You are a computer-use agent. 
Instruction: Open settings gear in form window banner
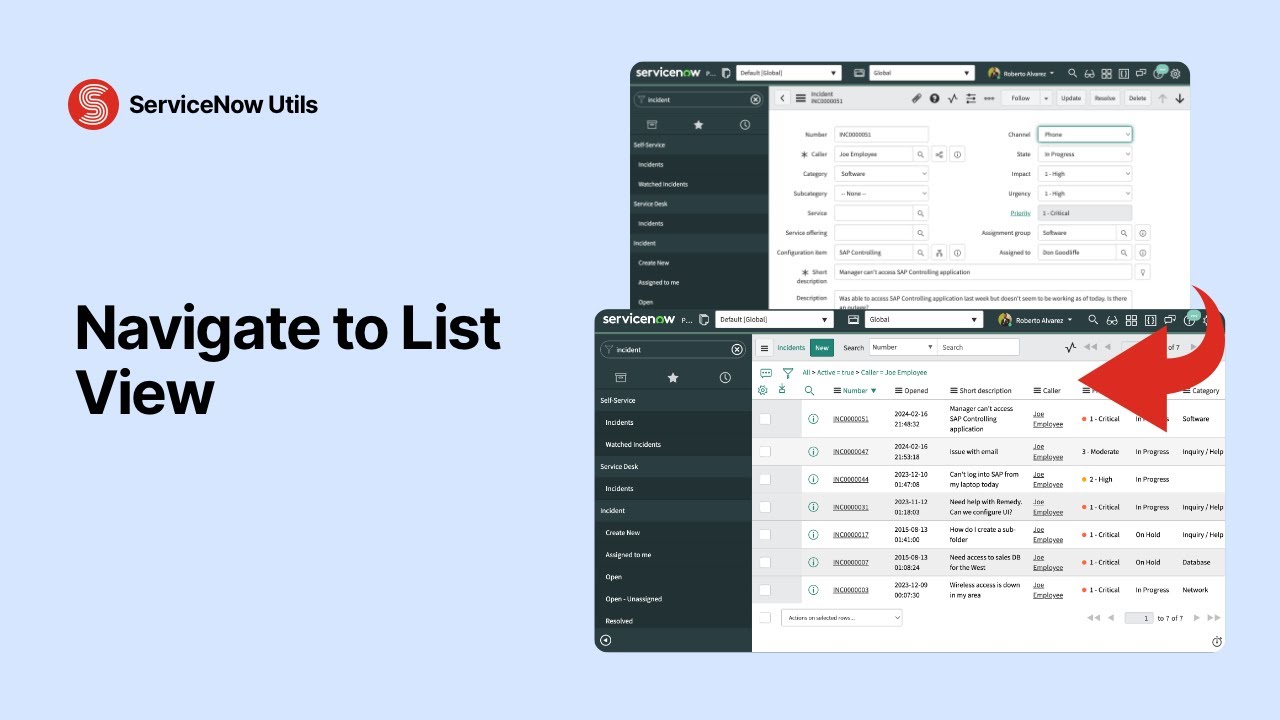click(x=1176, y=73)
